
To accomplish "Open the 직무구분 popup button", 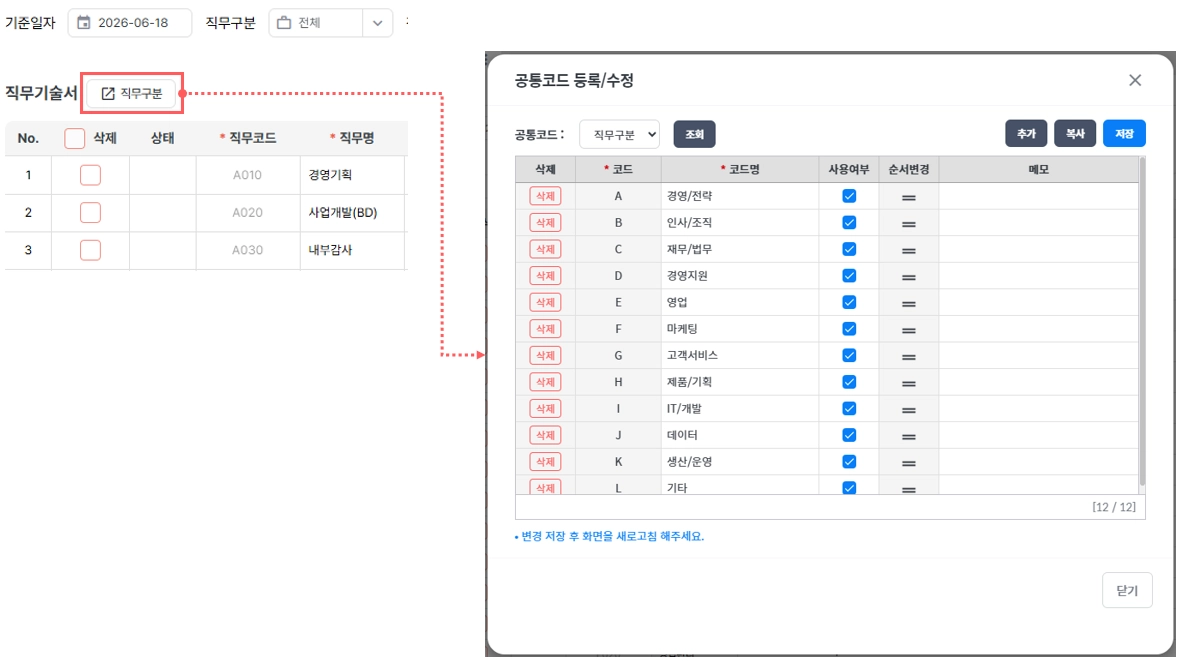I will coord(132,93).
